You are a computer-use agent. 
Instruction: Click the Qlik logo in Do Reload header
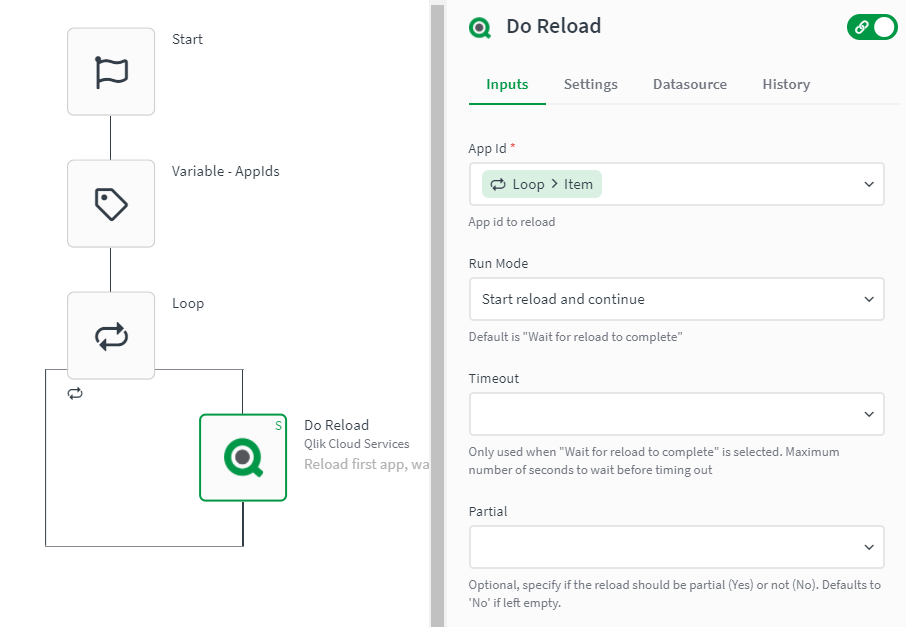480,27
